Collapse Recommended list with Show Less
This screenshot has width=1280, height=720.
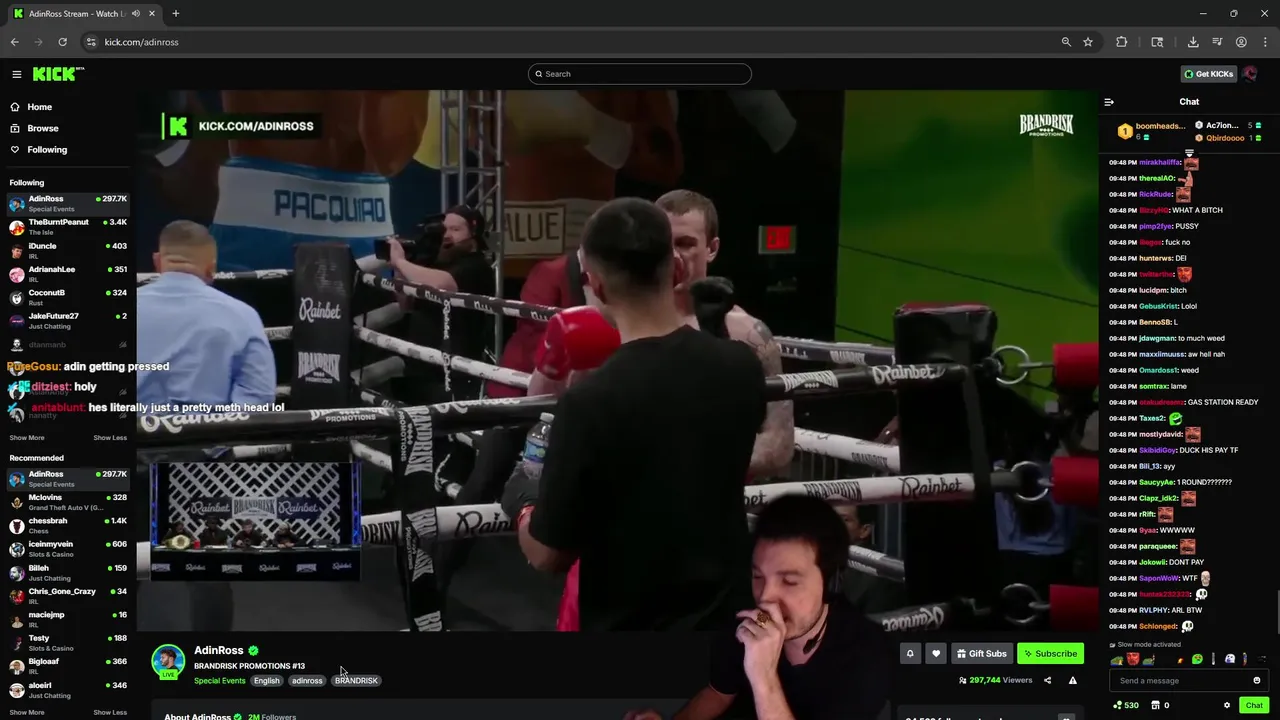click(x=110, y=712)
